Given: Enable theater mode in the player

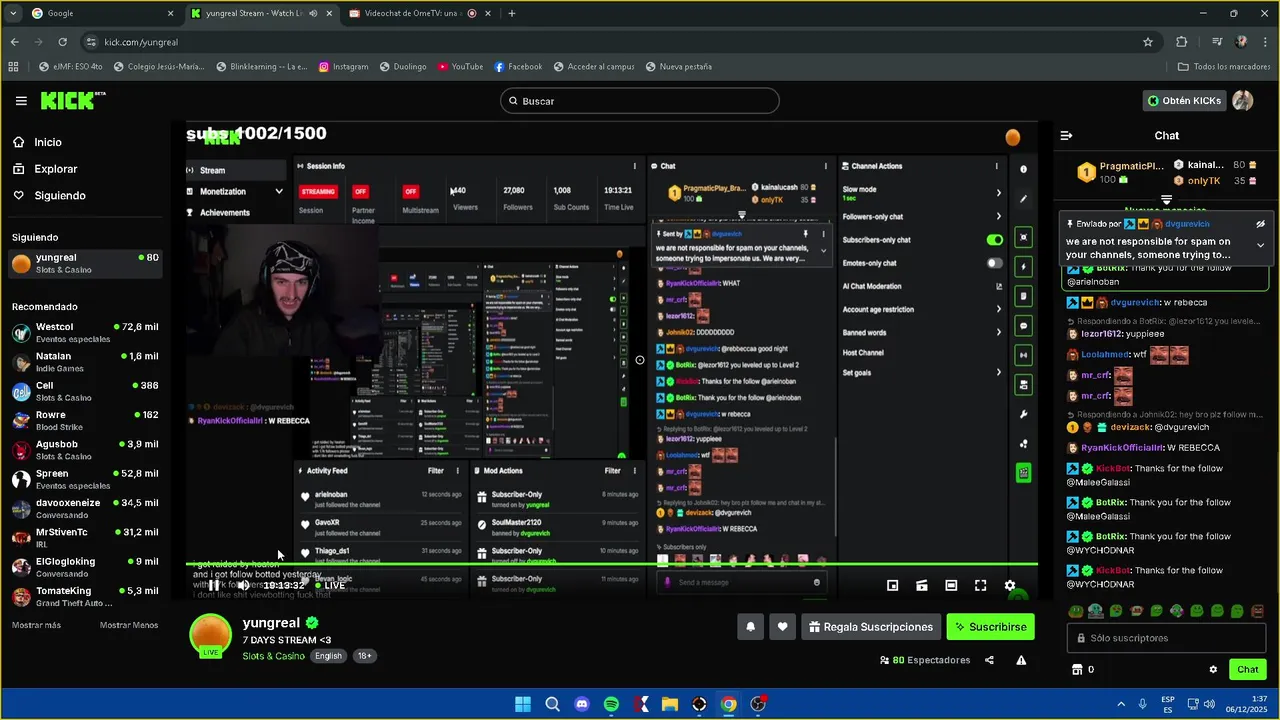Looking at the screenshot, I should point(951,585).
